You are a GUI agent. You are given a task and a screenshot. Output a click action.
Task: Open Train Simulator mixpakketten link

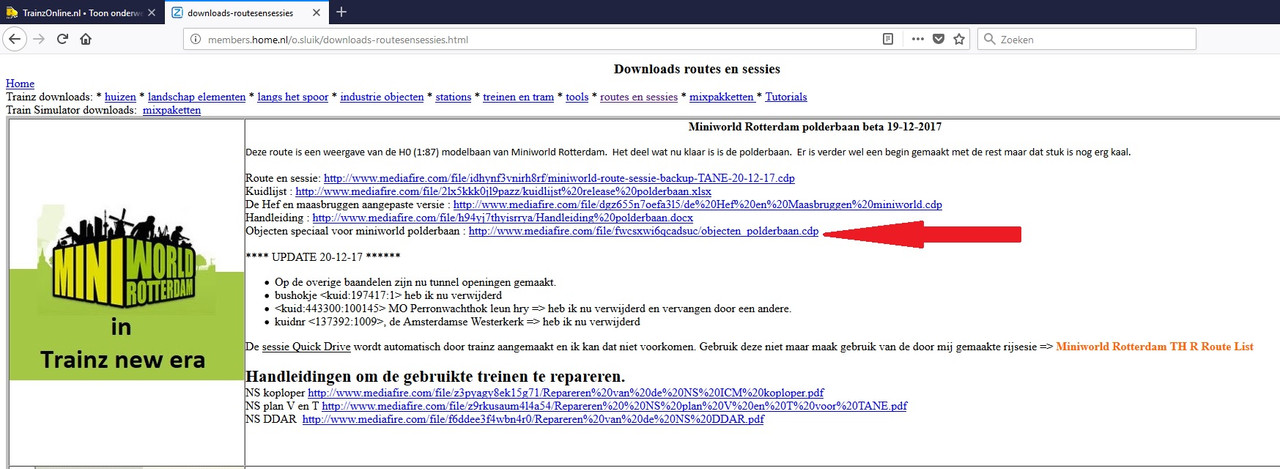pyautogui.click(x=172, y=110)
